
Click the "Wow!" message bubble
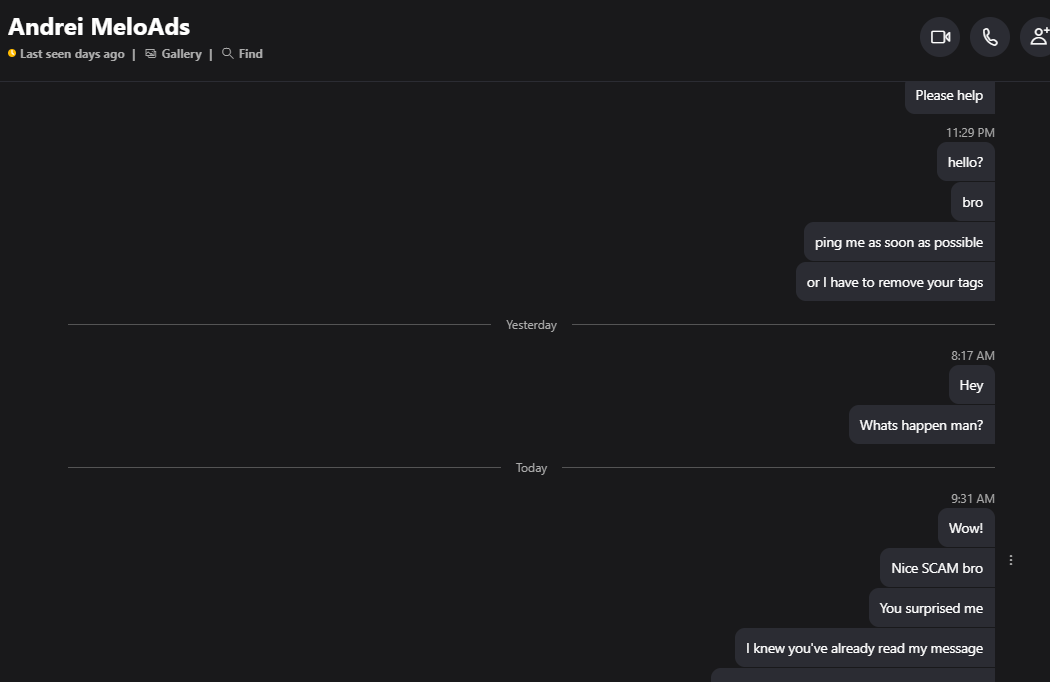pos(966,528)
